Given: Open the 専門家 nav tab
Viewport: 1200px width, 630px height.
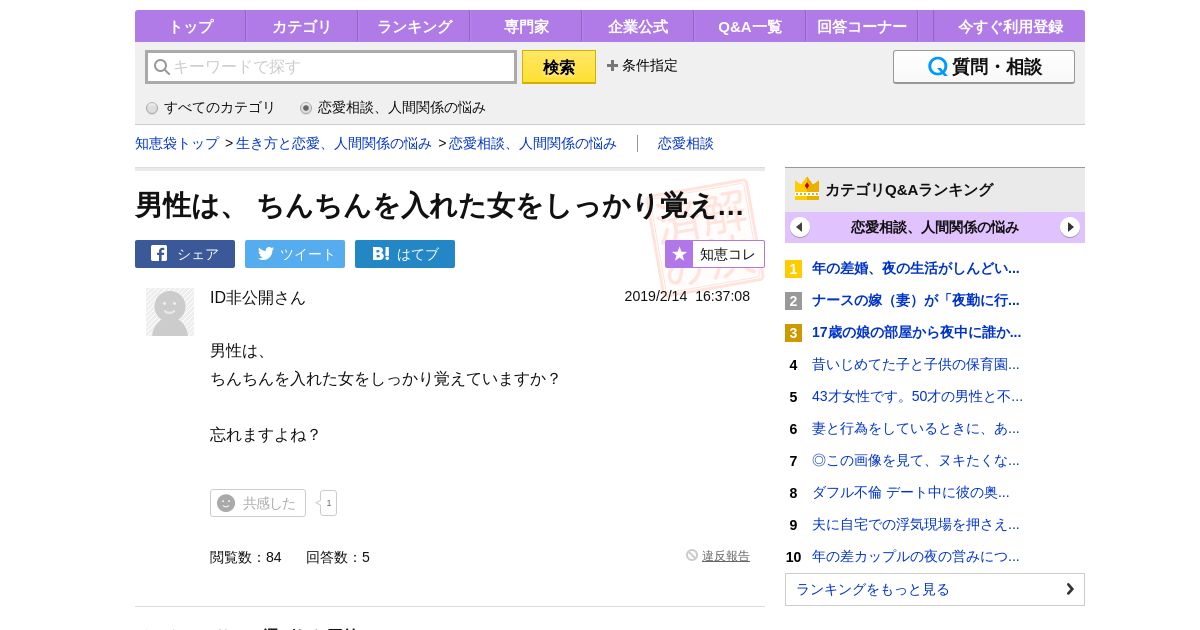Looking at the screenshot, I should point(525,26).
